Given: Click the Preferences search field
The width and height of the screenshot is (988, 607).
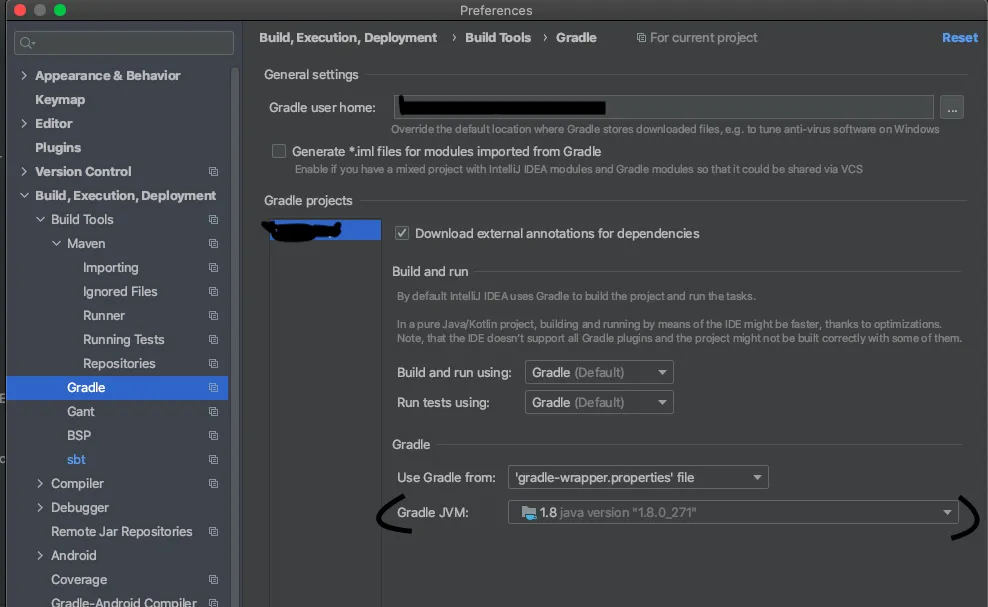Looking at the screenshot, I should [124, 43].
